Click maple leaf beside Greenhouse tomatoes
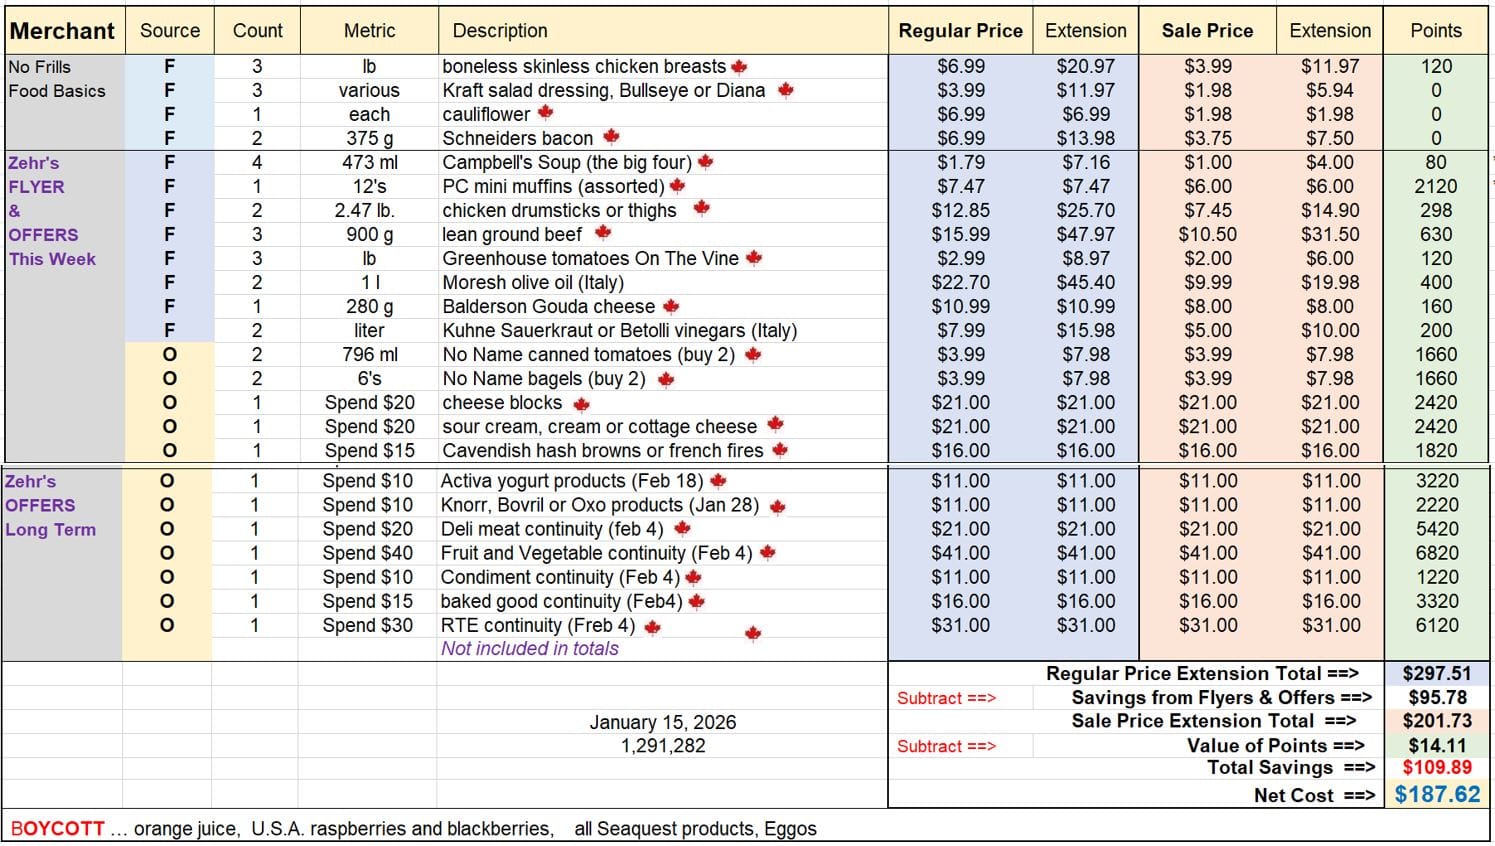The image size is (1495, 846). pos(754,258)
